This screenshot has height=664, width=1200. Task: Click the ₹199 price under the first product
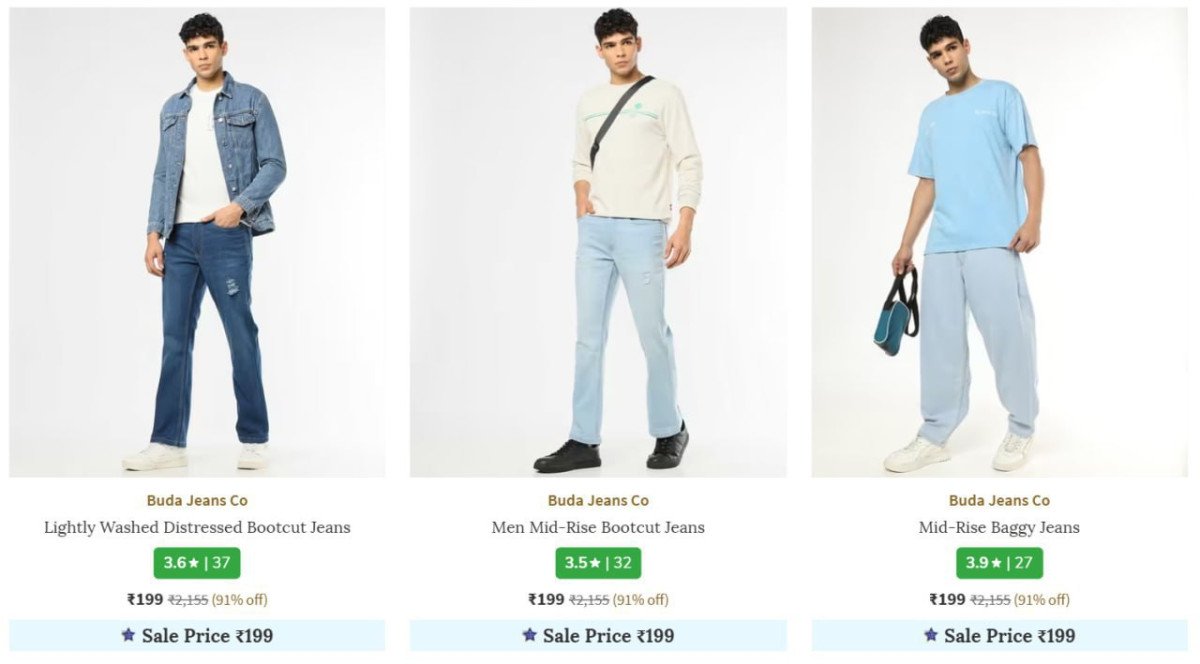(x=145, y=600)
